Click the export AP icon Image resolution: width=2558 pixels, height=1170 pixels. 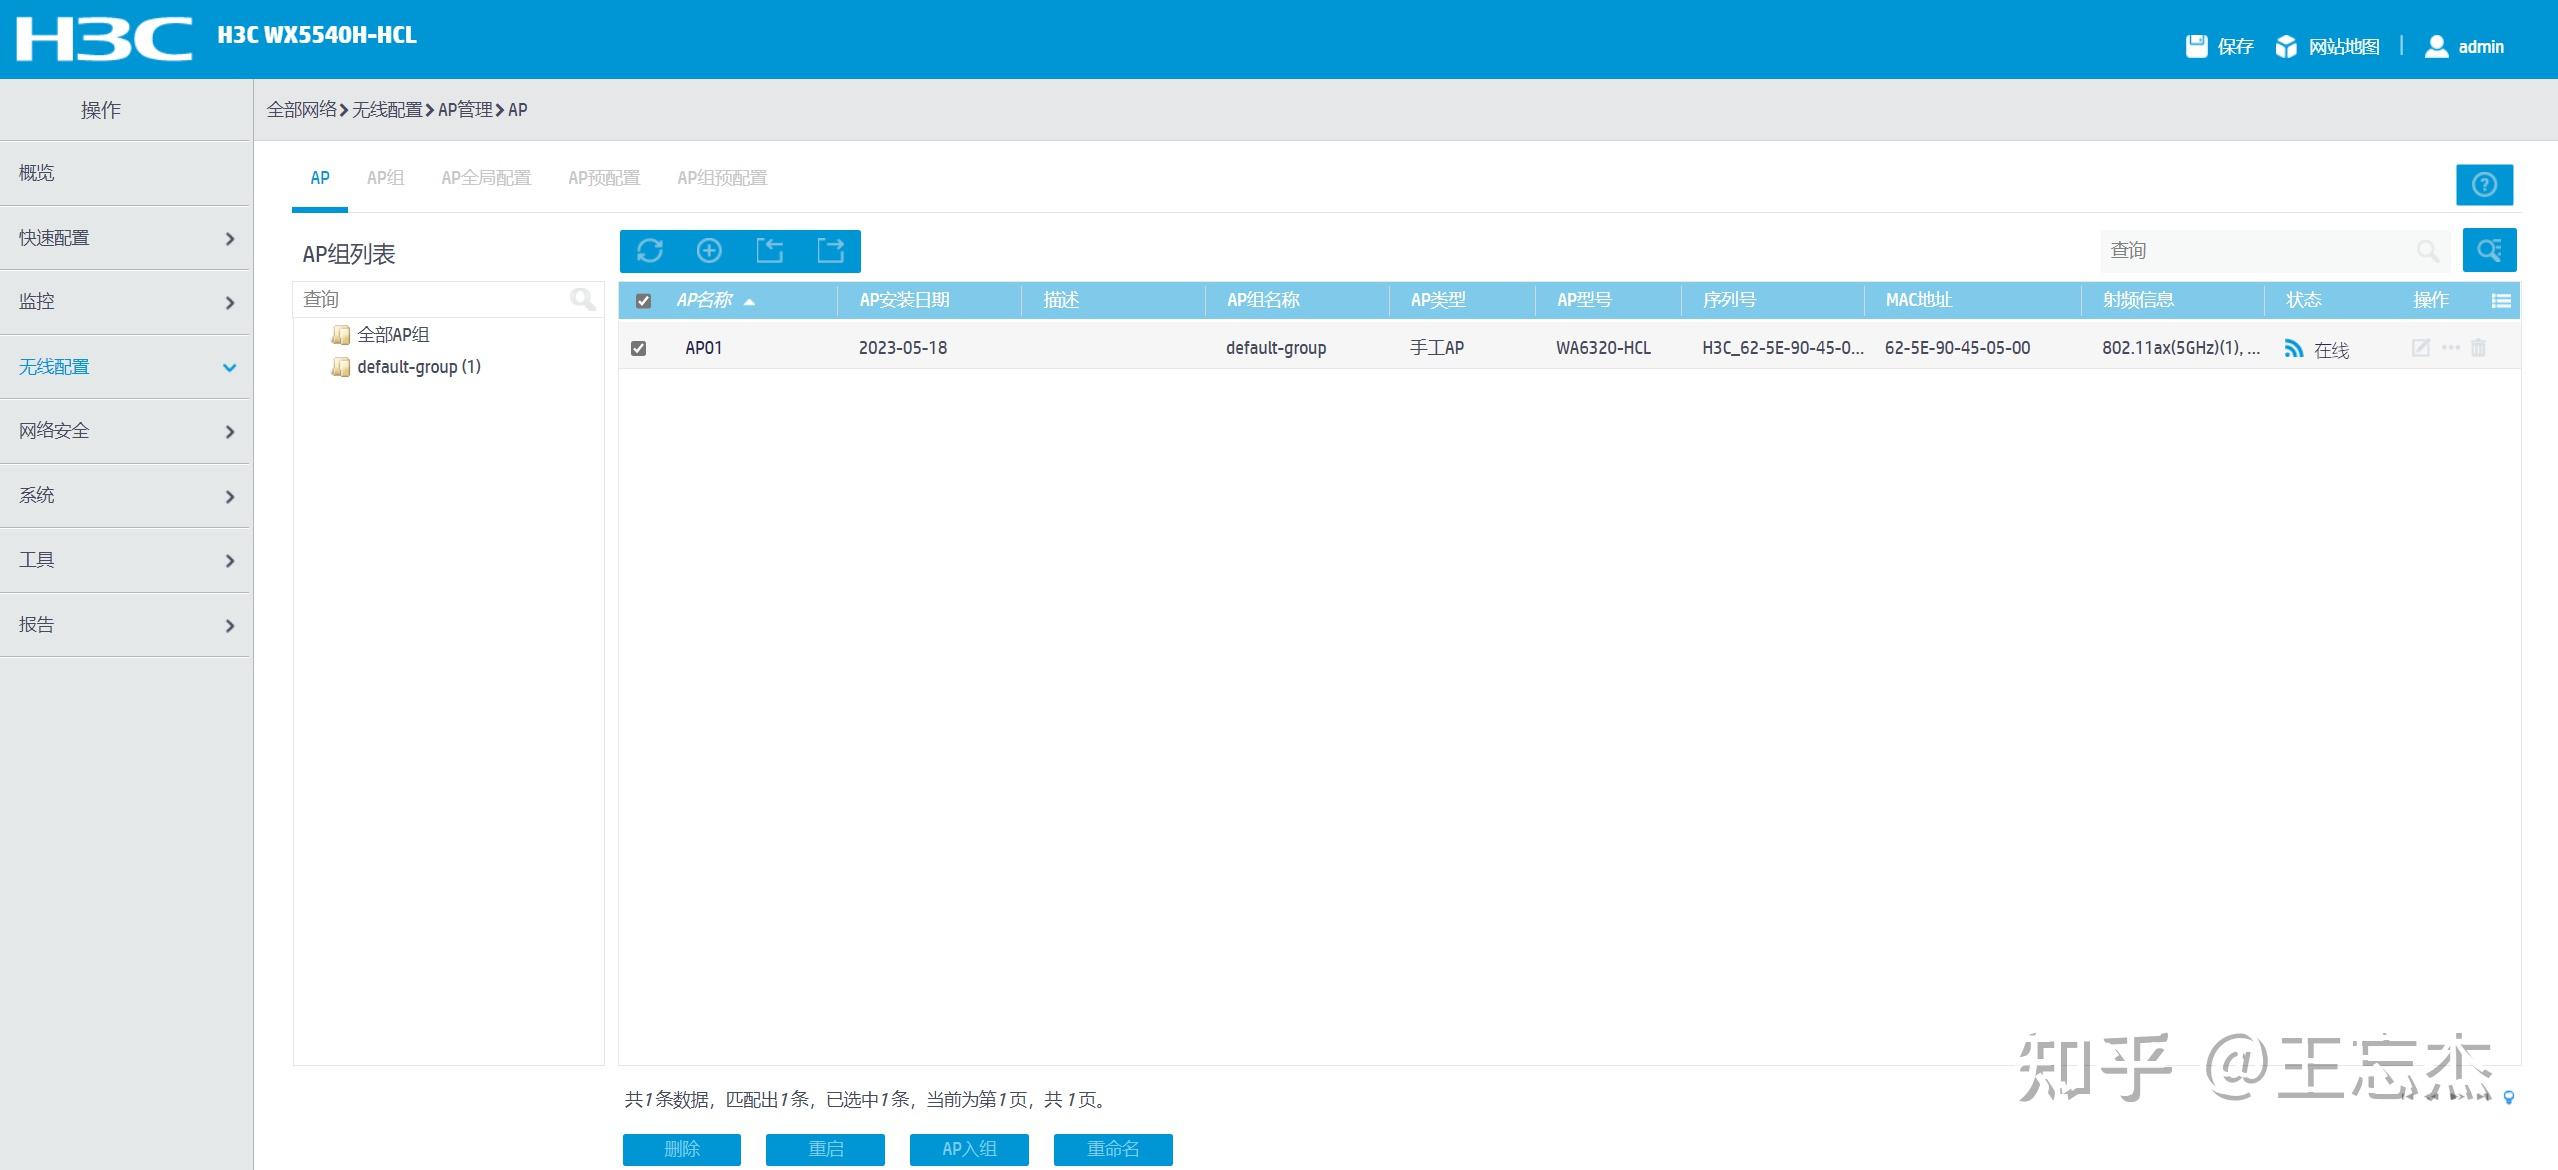830,251
